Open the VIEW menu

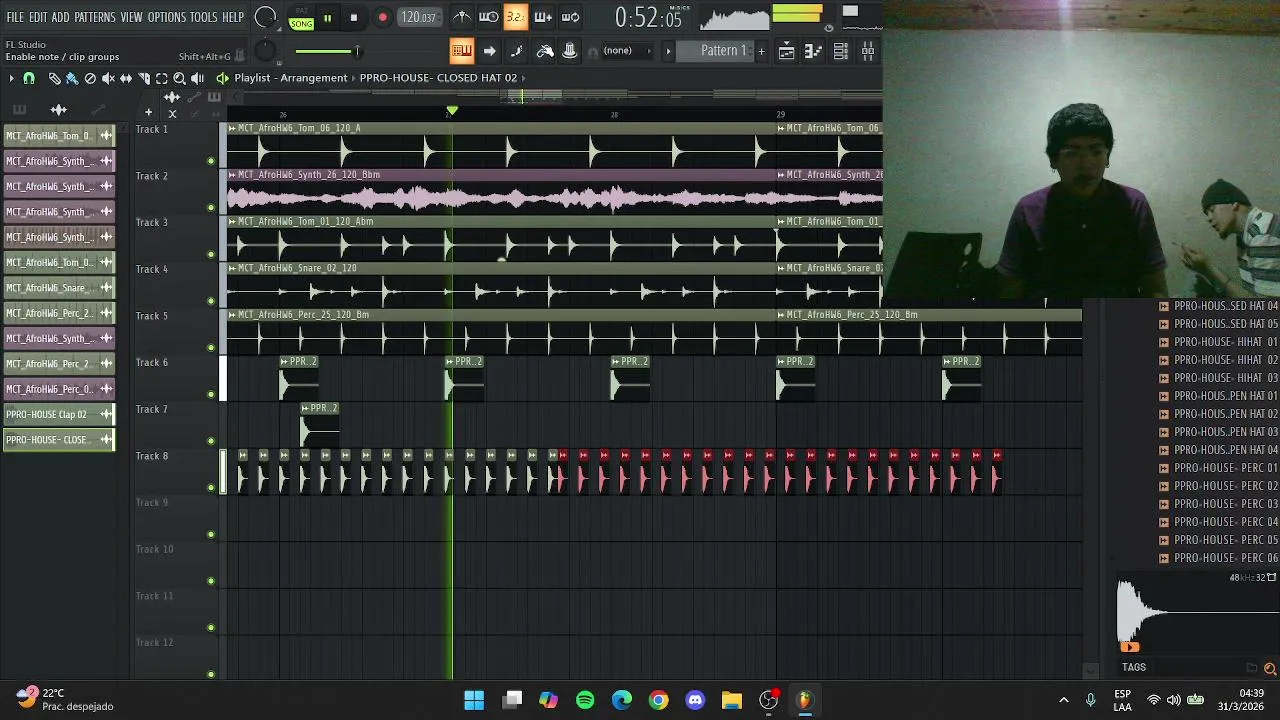tap(131, 18)
